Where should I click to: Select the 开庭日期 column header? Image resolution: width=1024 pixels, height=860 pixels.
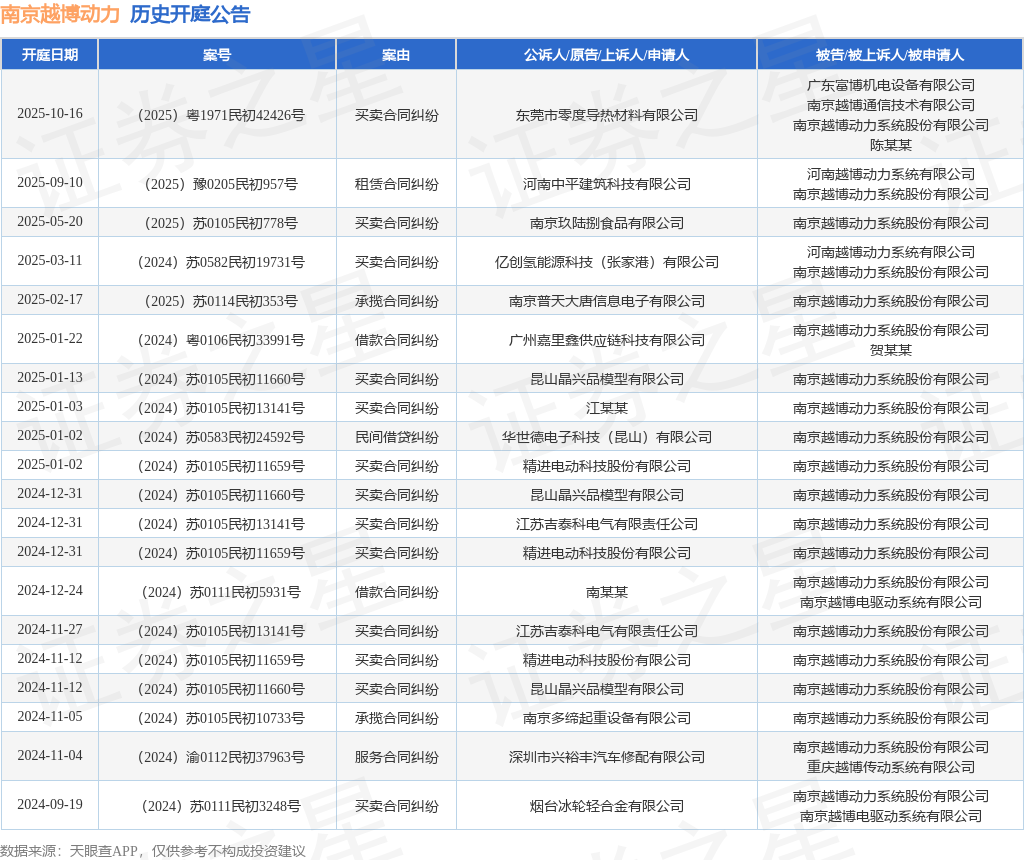(50, 55)
